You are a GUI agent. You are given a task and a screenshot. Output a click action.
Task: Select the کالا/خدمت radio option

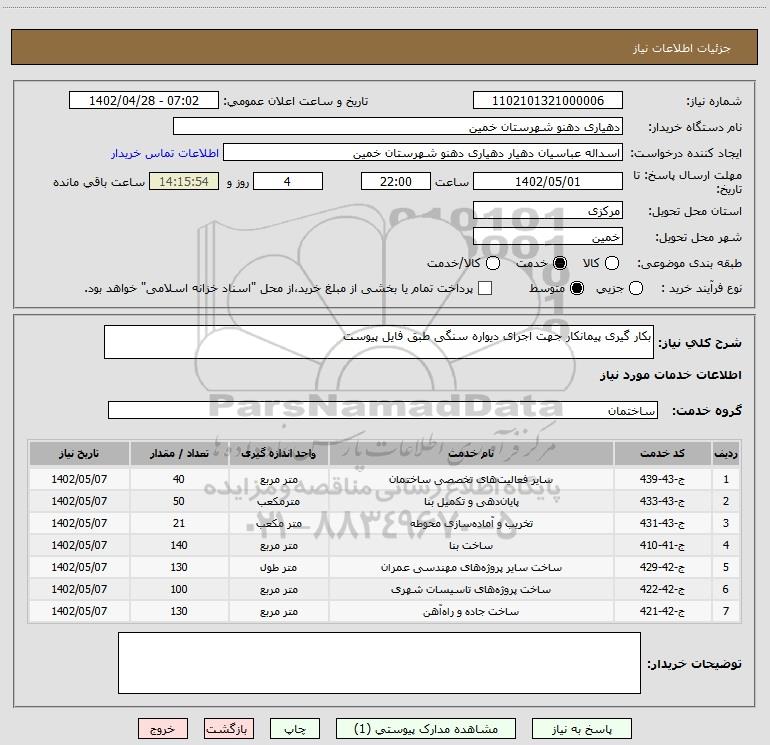tap(493, 263)
